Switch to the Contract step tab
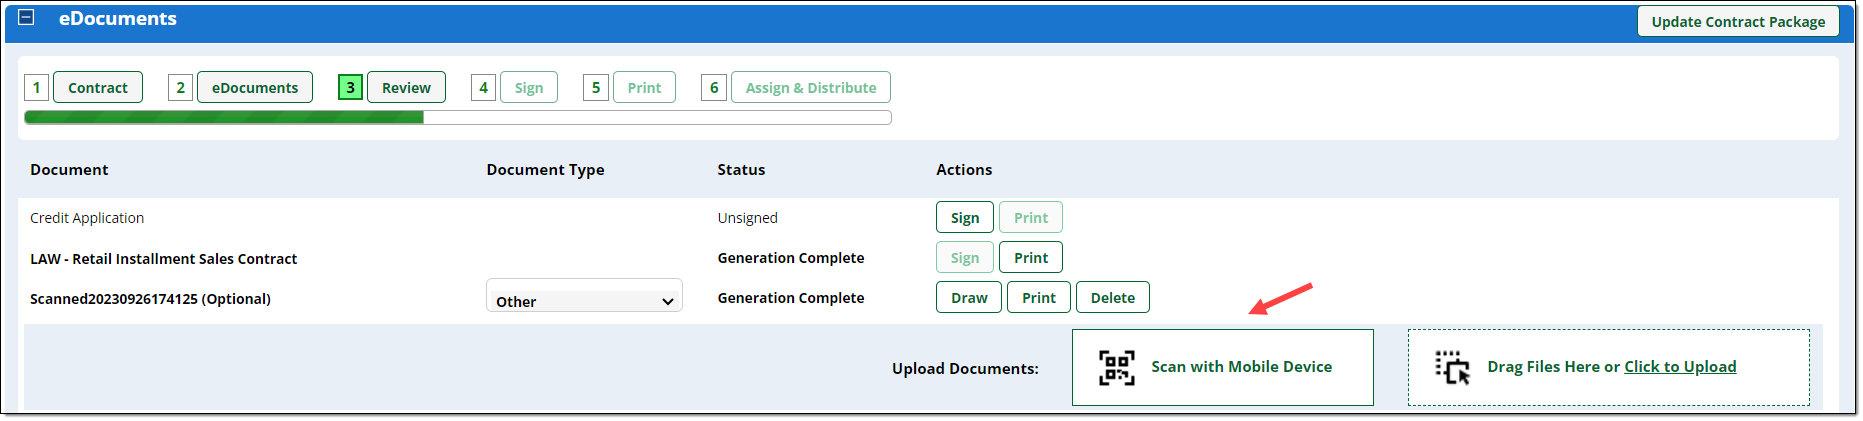This screenshot has width=1863, height=421. (98, 87)
